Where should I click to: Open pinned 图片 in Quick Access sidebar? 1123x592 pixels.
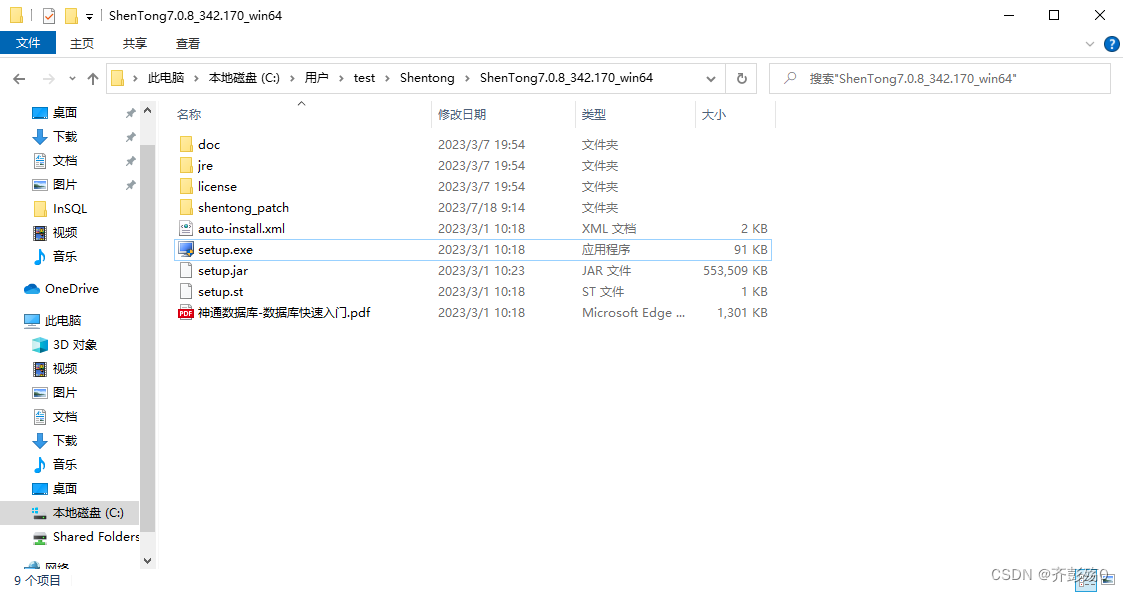click(x=64, y=184)
